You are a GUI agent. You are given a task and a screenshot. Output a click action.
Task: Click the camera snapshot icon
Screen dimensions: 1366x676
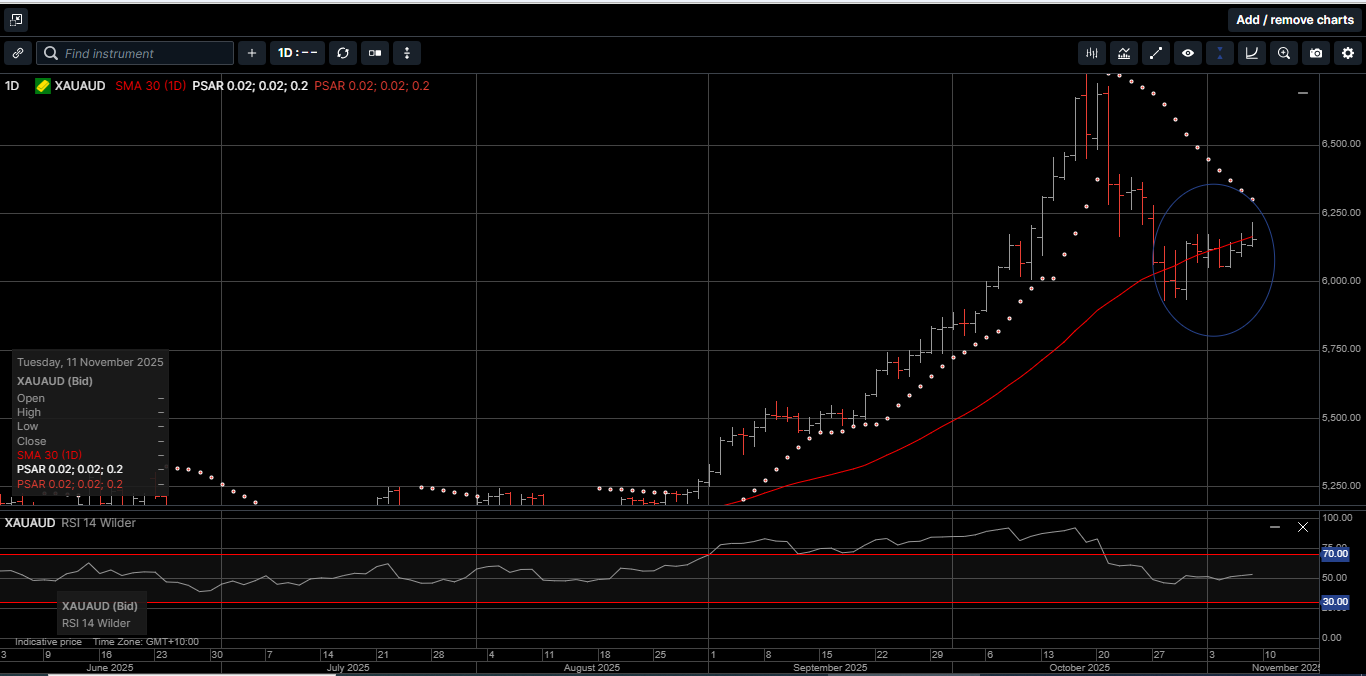(x=1316, y=53)
